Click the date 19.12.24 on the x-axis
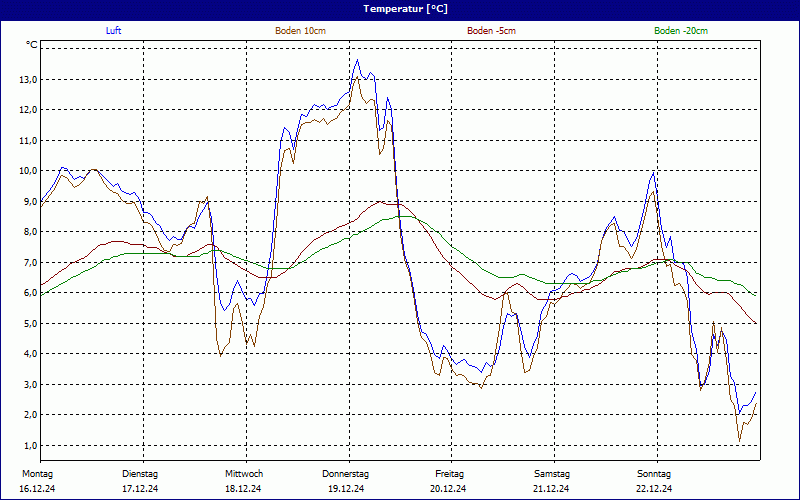800x500 pixels. point(346,488)
